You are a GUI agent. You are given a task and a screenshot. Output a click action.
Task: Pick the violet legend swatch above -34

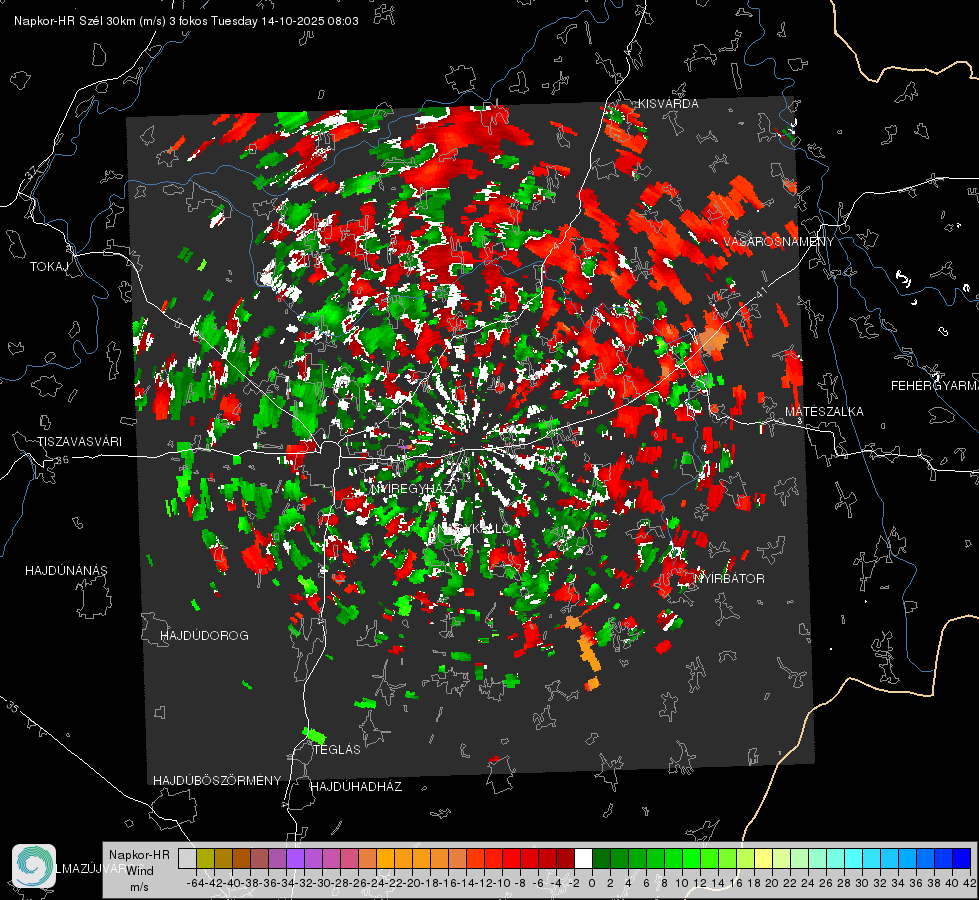point(295,859)
